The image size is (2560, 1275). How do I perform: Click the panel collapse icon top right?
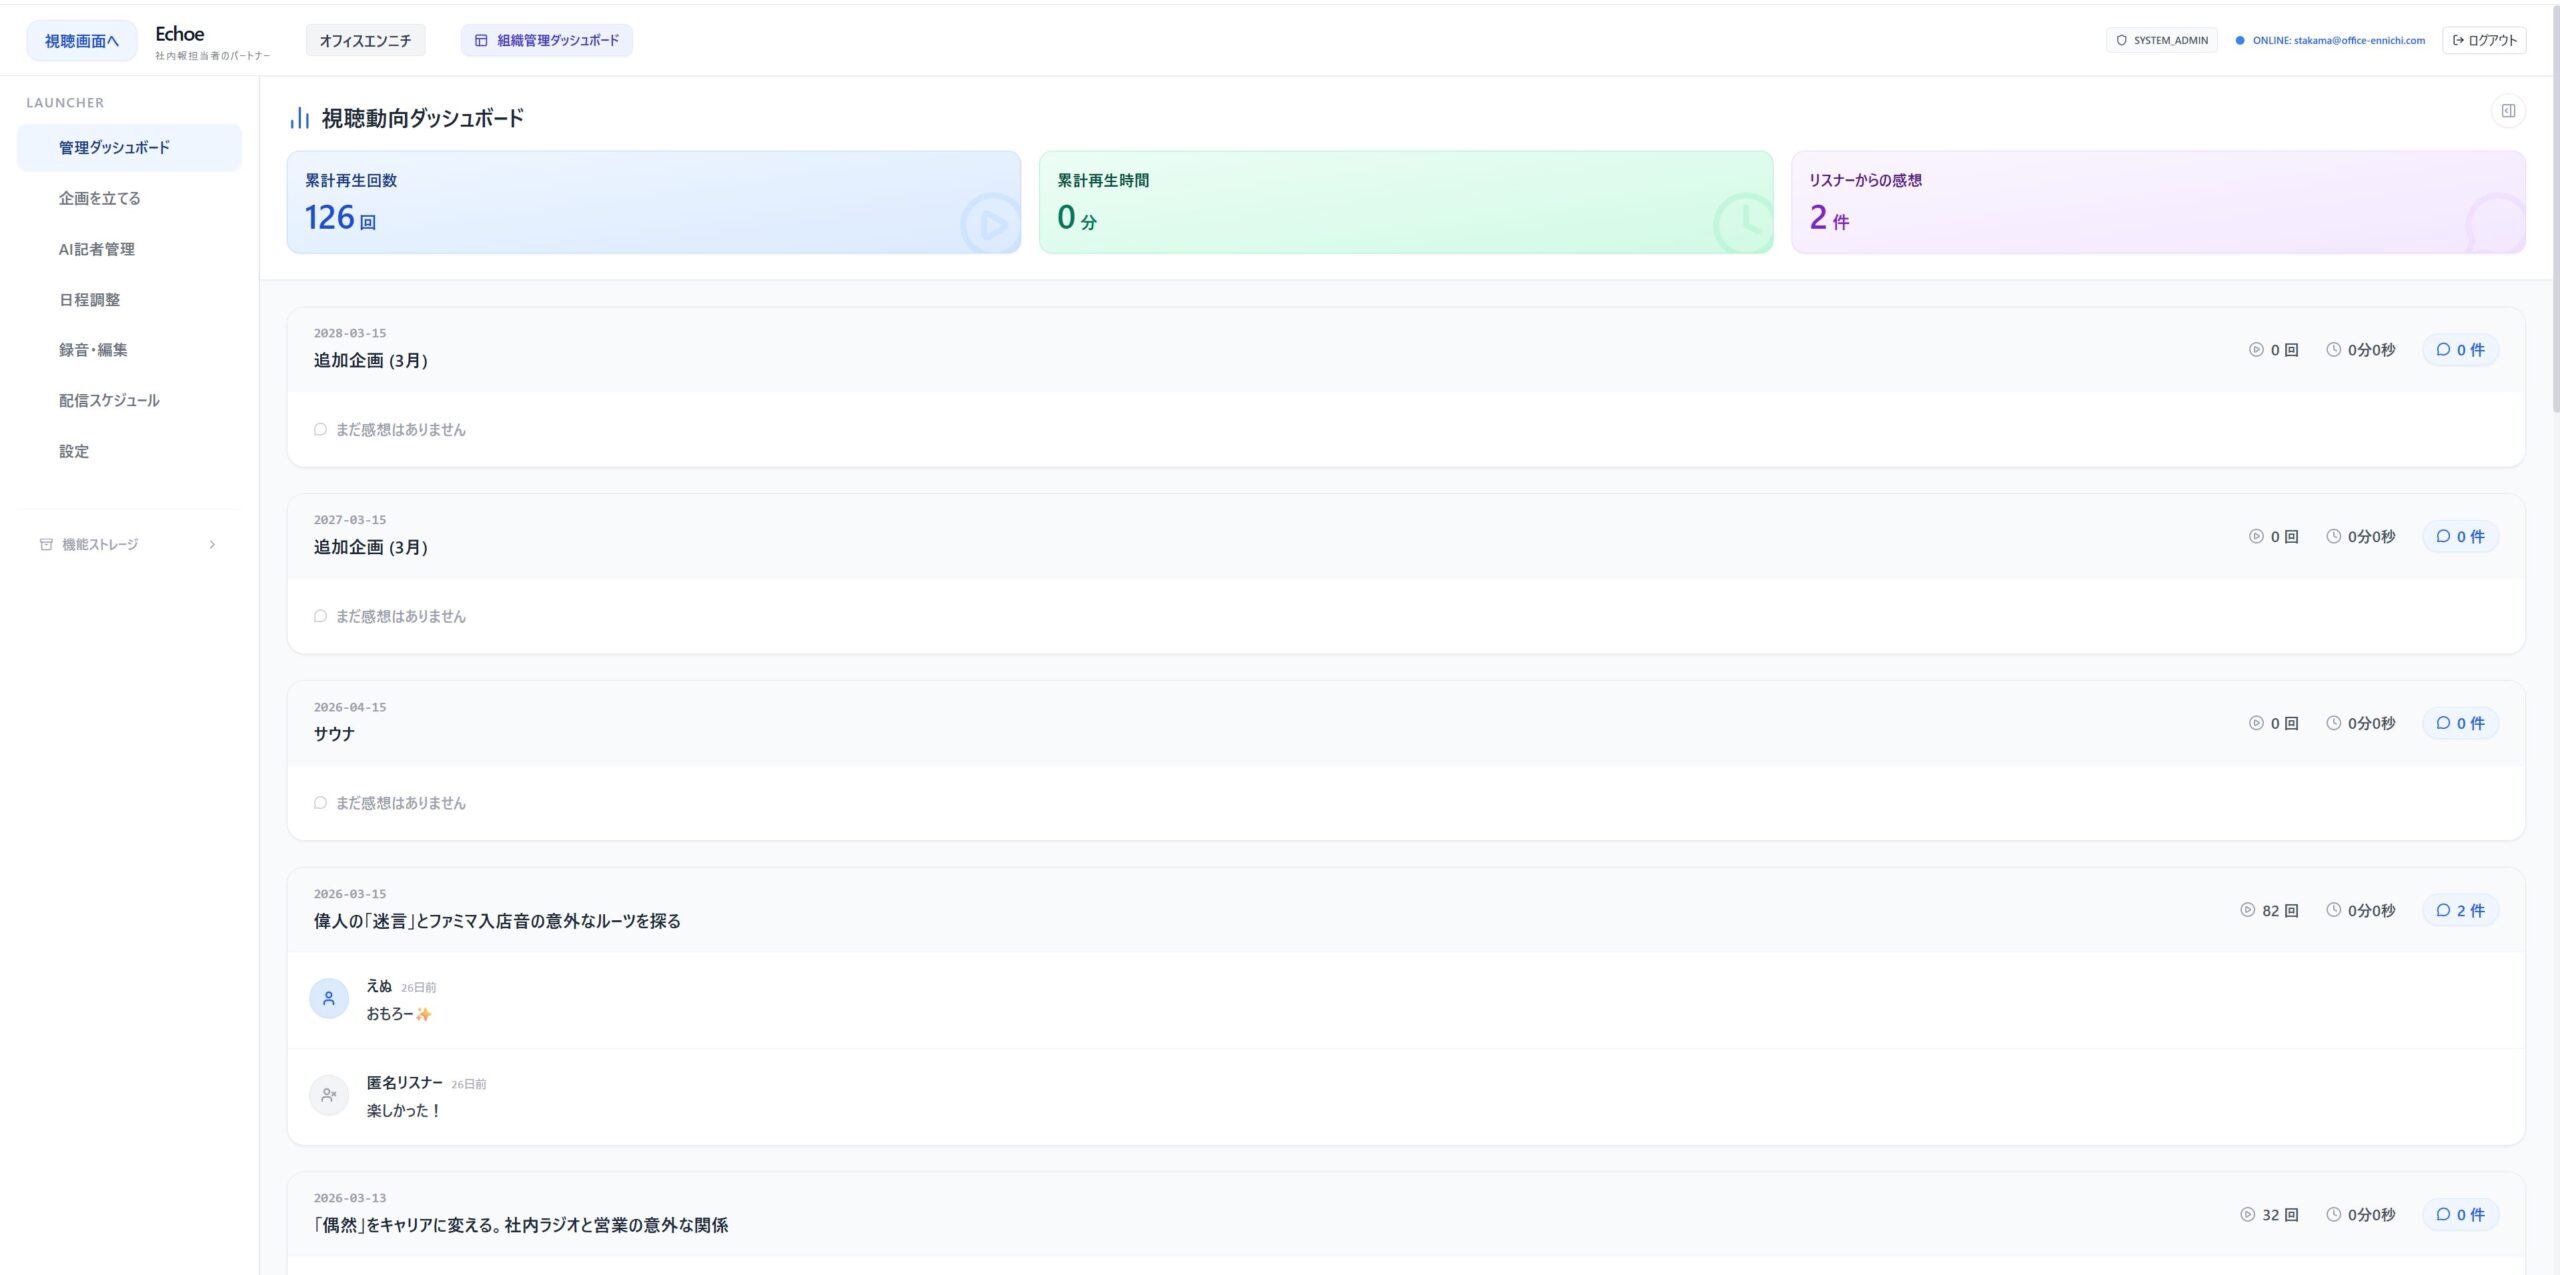pyautogui.click(x=2507, y=111)
